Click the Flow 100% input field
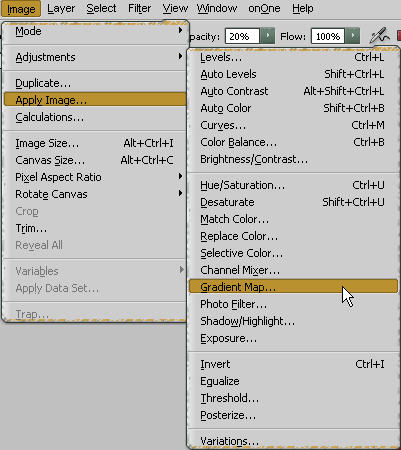This screenshot has width=401, height=450. tap(328, 36)
